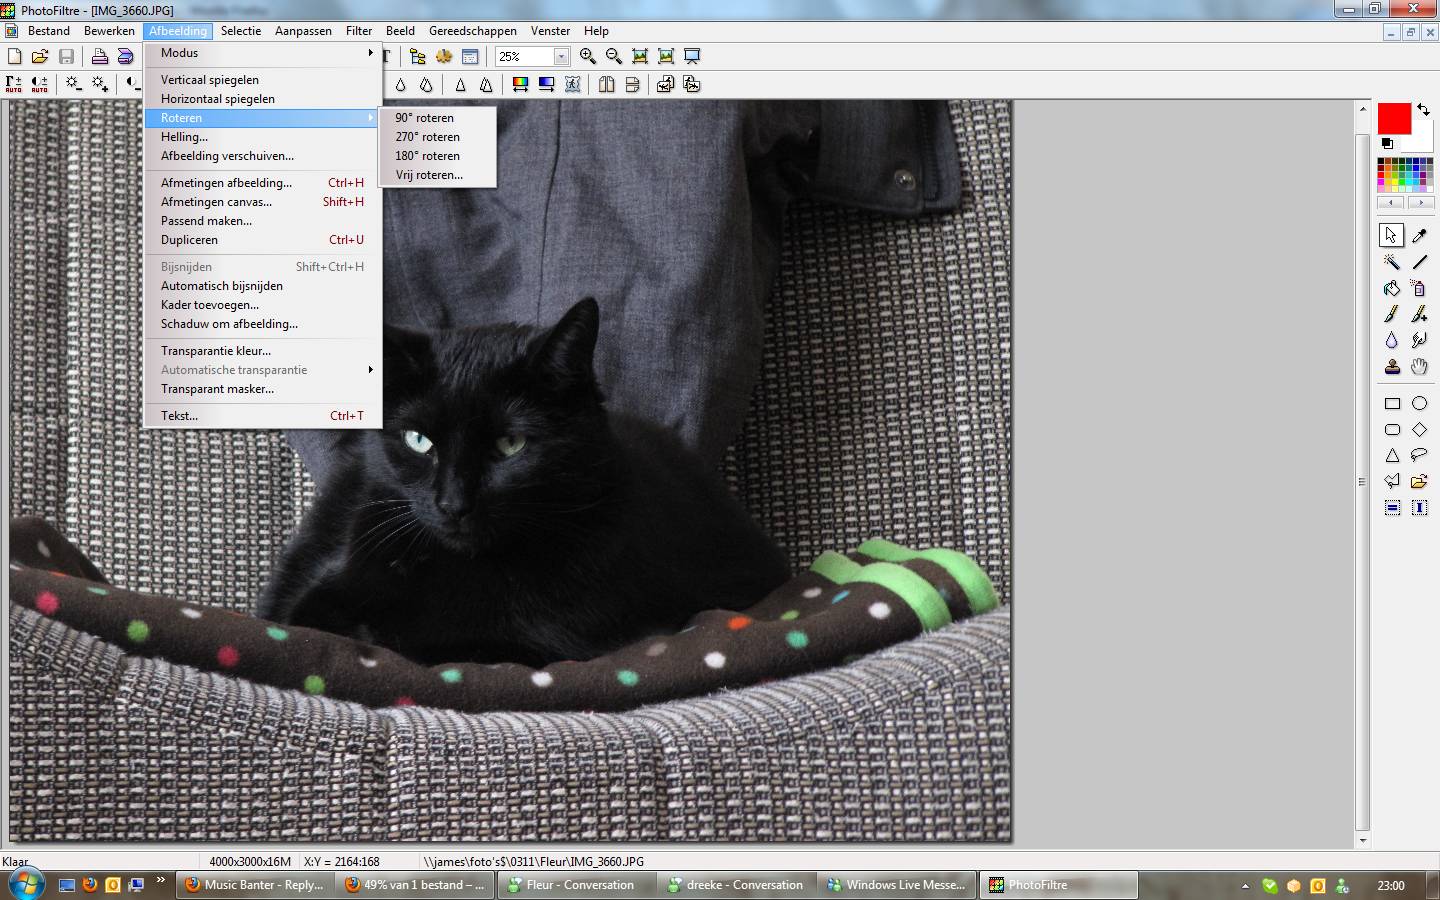1440x900 pixels.
Task: Open the Windows Start orb
Action: 25,884
